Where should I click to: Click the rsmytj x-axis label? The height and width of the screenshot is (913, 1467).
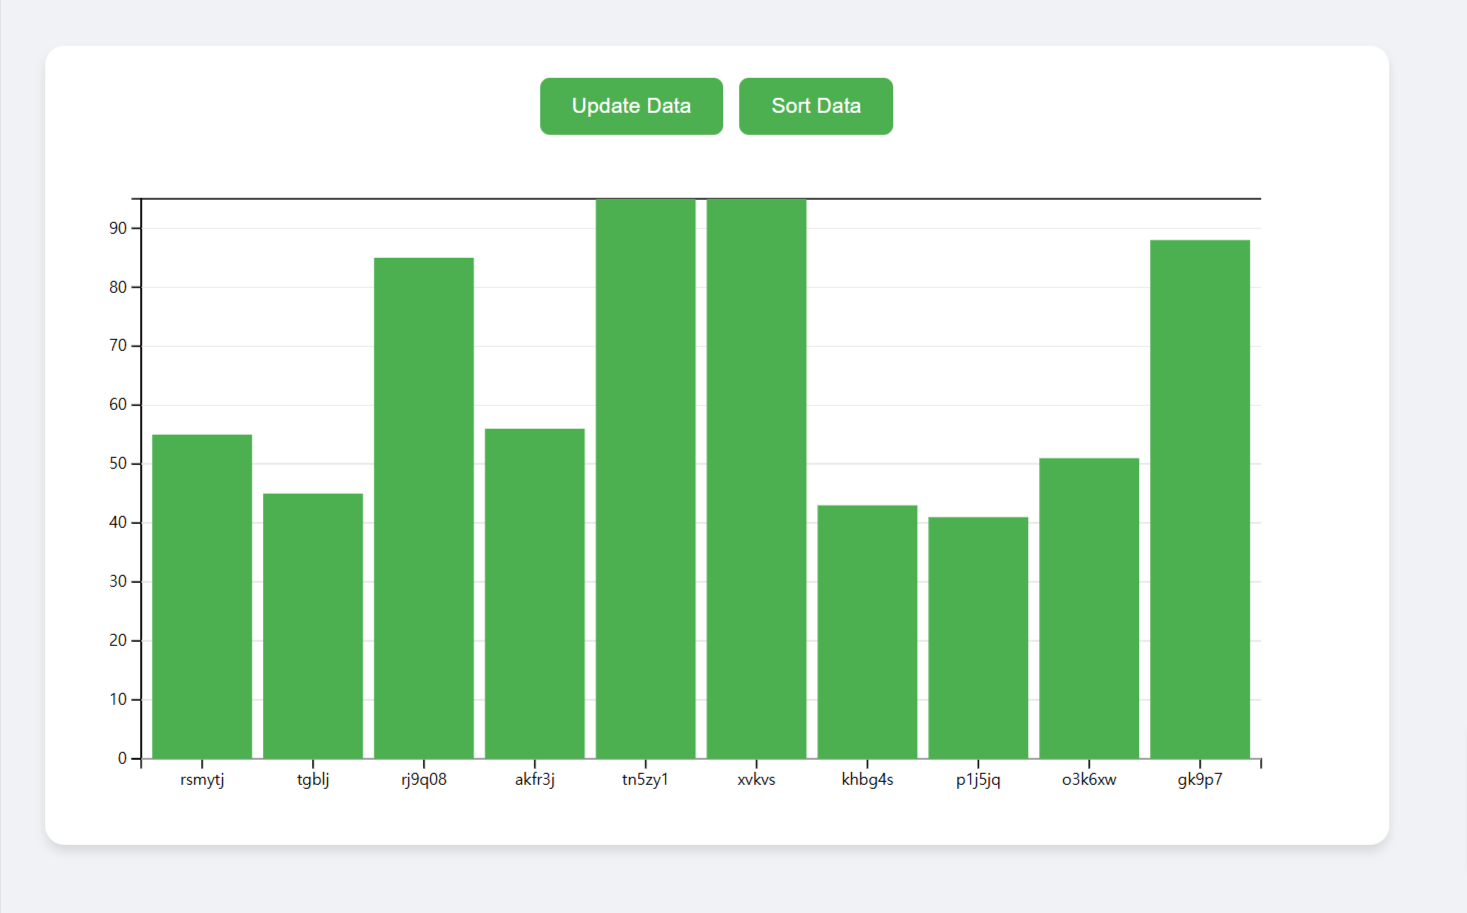[x=202, y=780]
